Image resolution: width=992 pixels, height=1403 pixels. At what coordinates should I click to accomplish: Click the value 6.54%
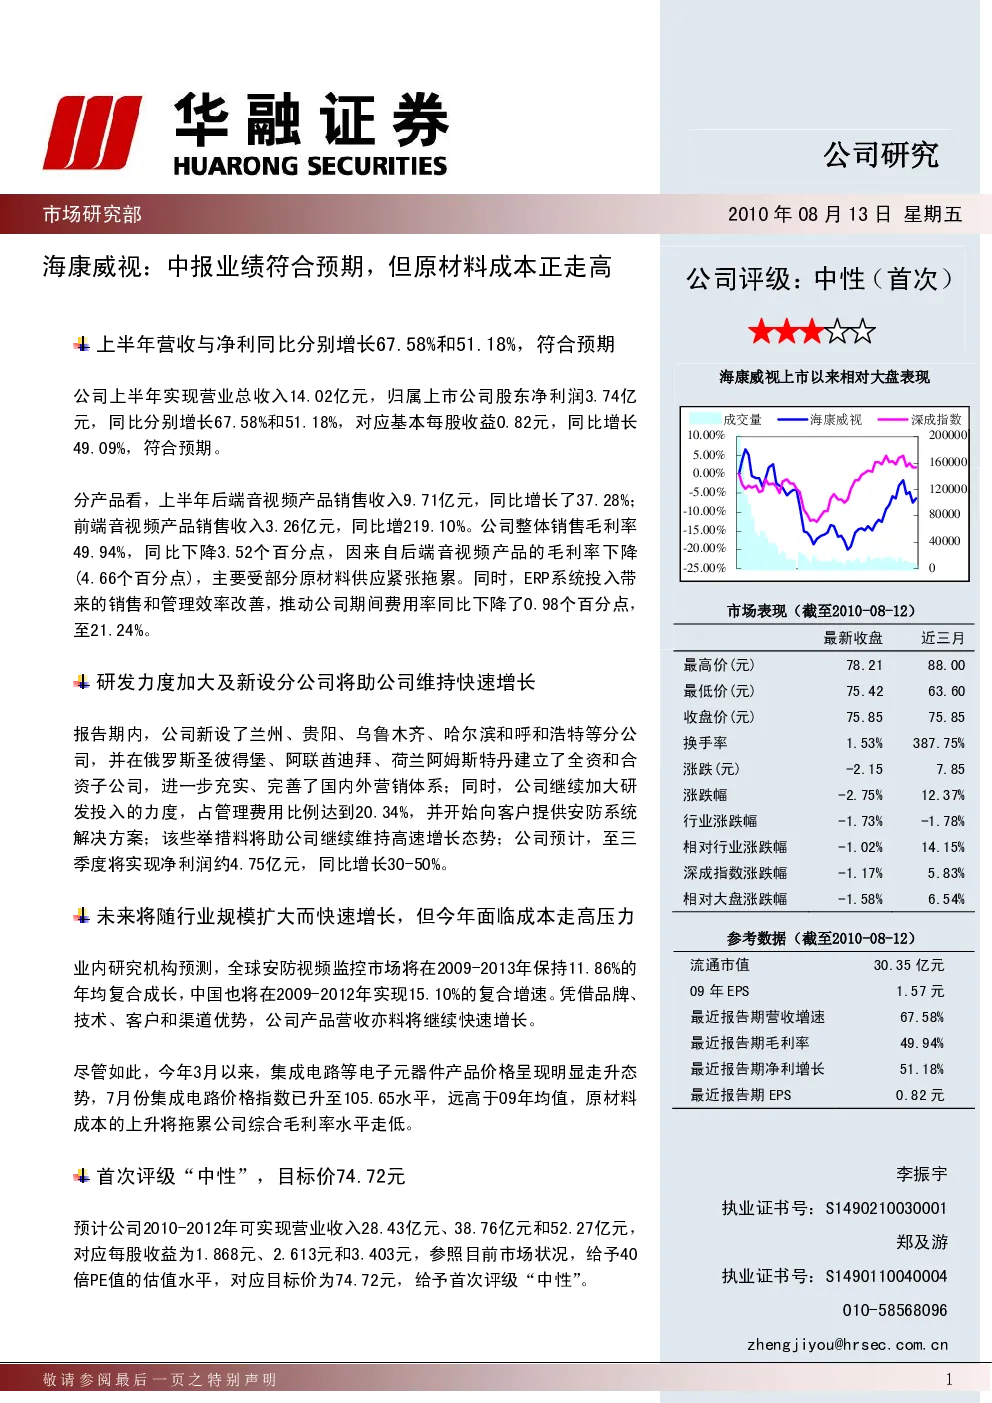click(x=946, y=899)
